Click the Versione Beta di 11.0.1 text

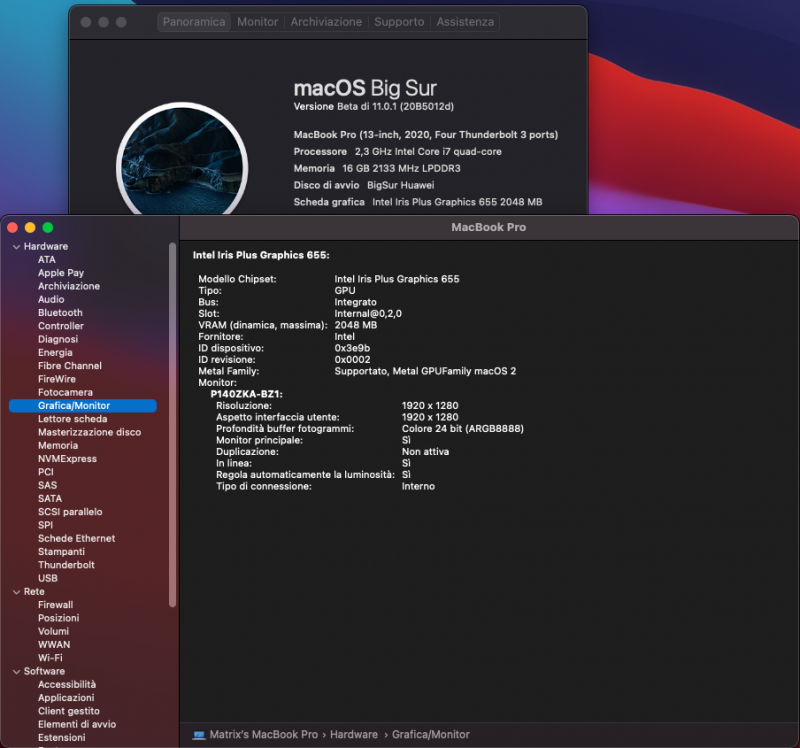coord(373,107)
